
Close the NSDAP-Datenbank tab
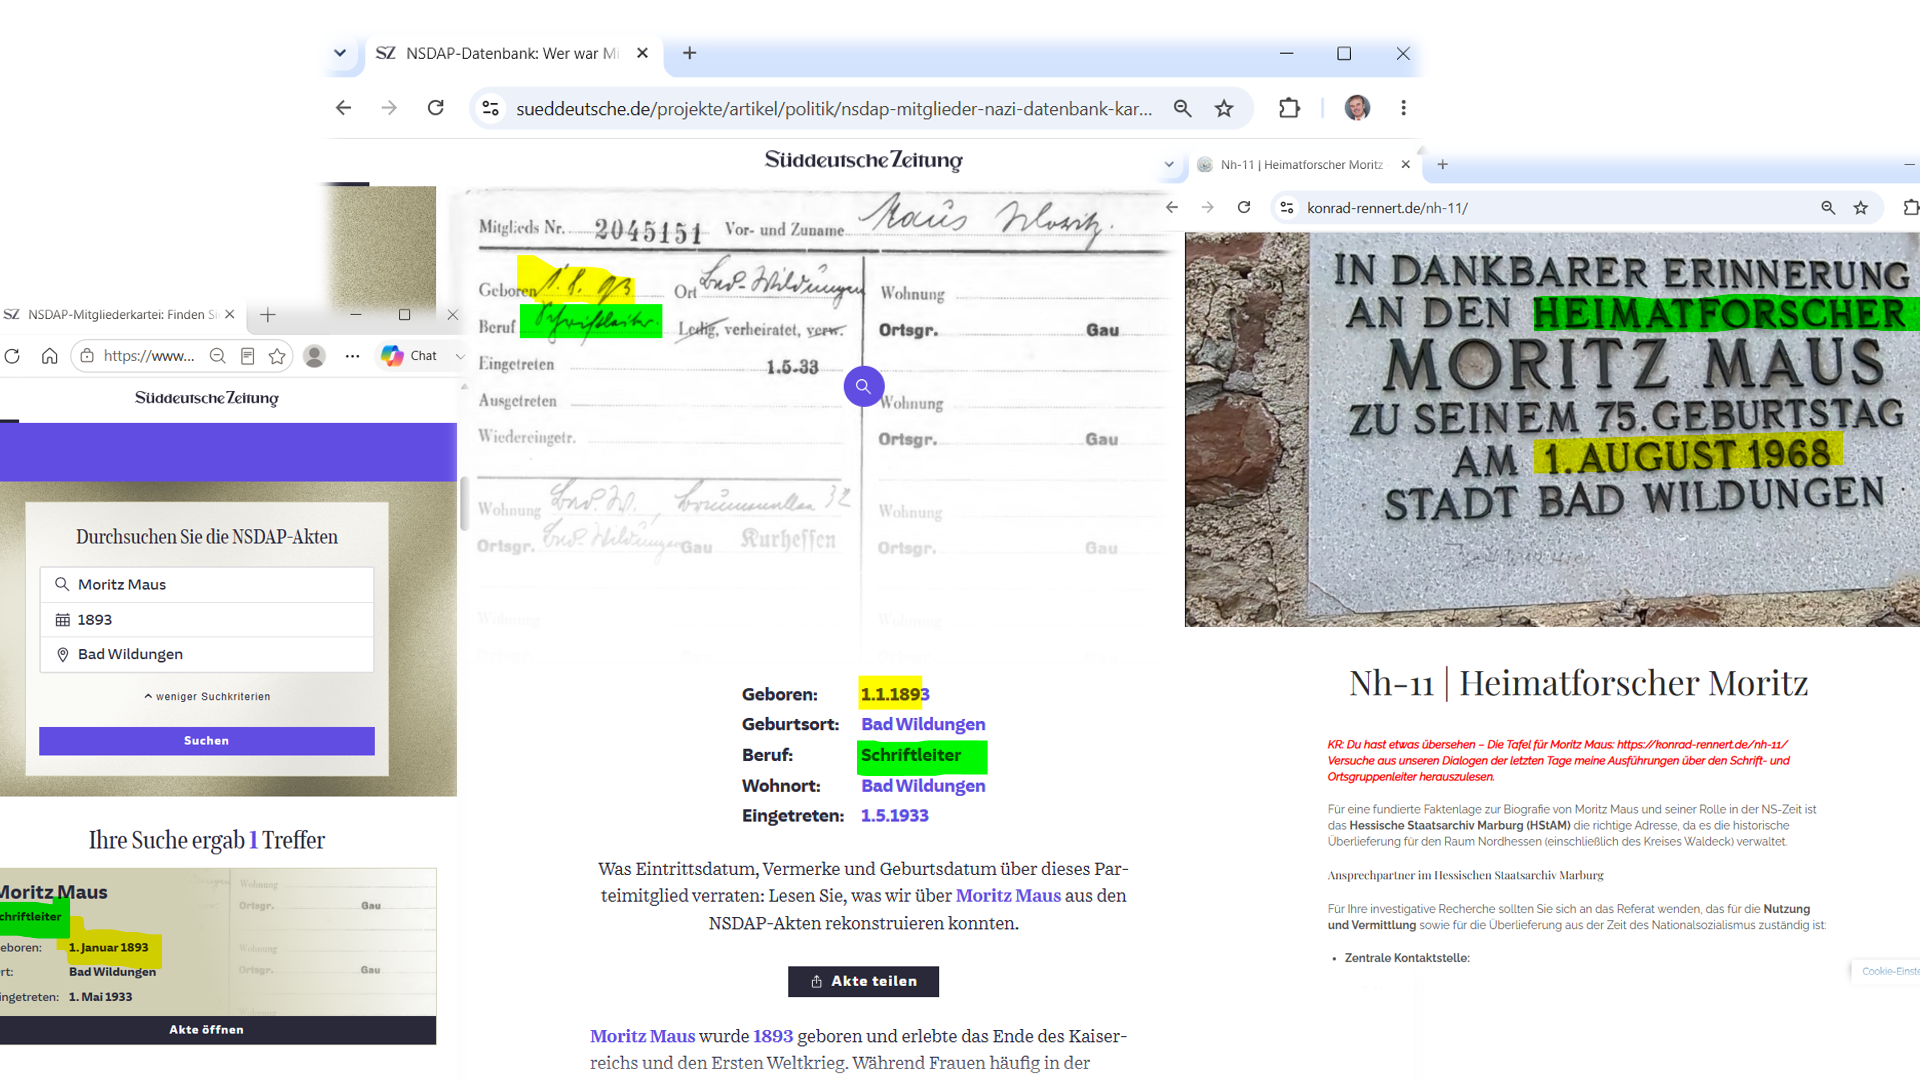click(x=642, y=53)
